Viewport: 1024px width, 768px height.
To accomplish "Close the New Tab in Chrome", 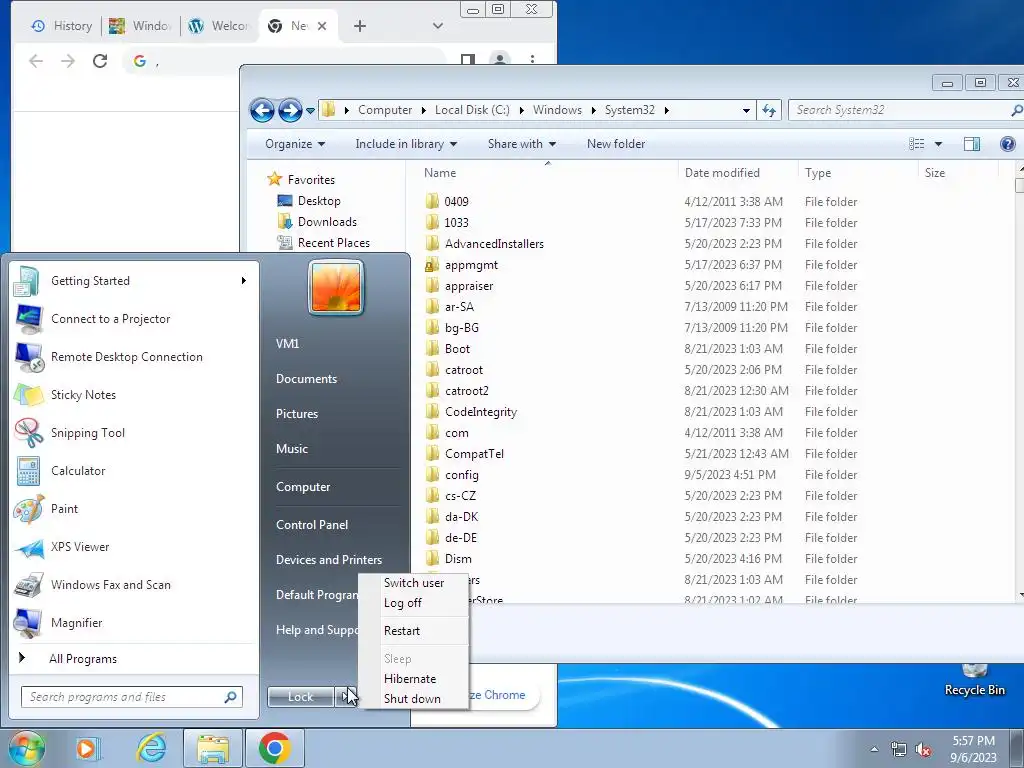I will pyautogui.click(x=322, y=26).
